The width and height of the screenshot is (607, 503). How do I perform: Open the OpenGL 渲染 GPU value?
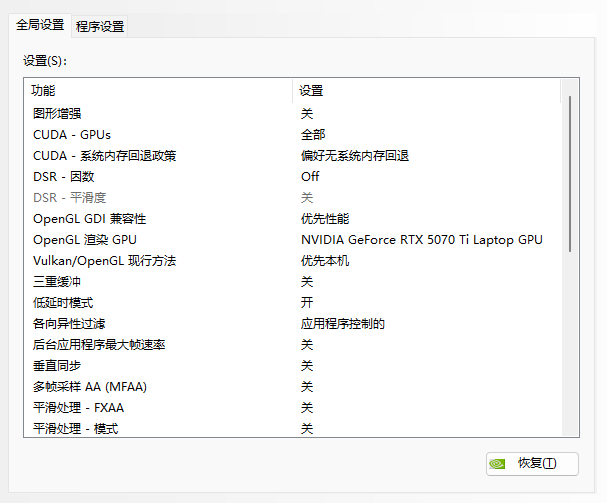click(x=421, y=239)
